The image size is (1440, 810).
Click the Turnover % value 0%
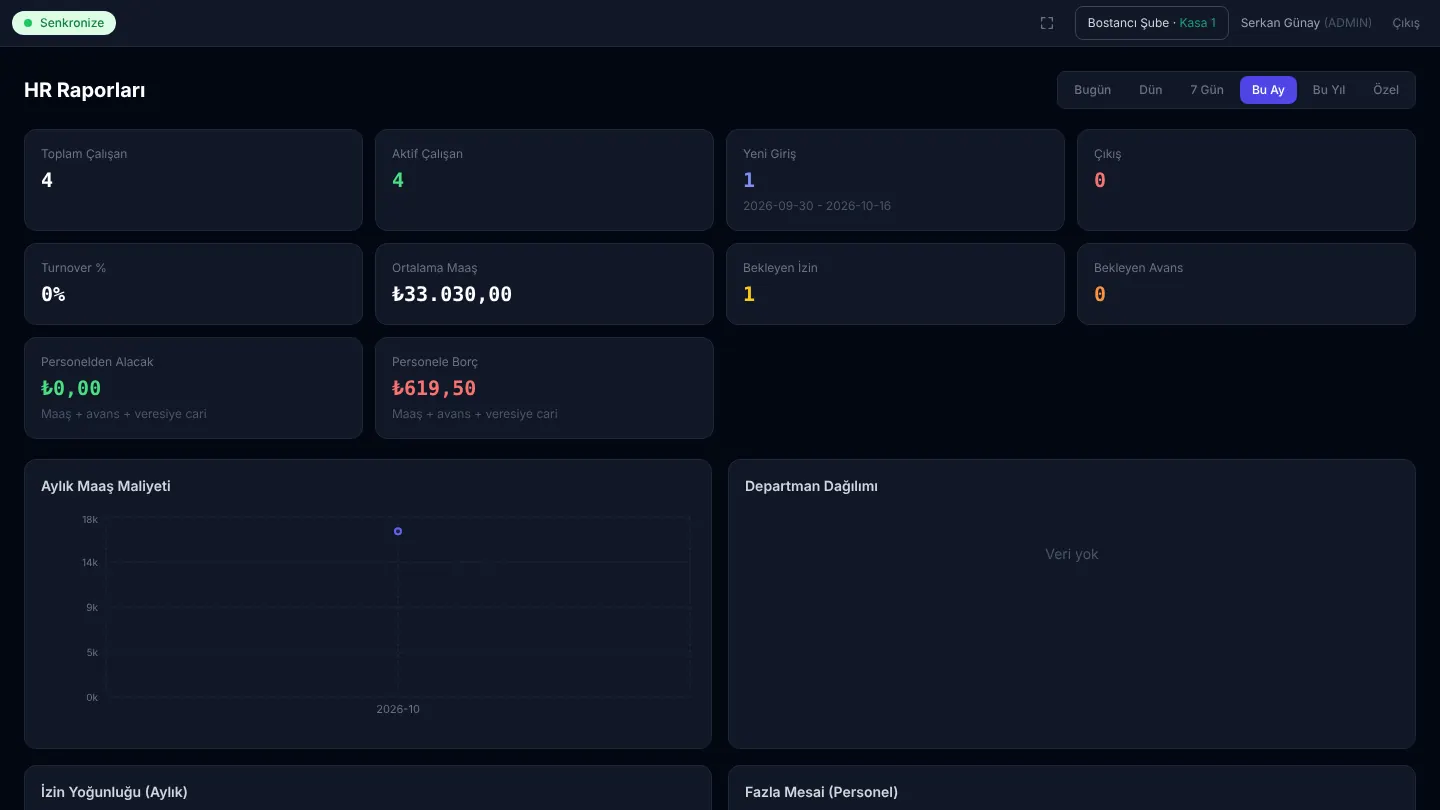[x=53, y=295]
